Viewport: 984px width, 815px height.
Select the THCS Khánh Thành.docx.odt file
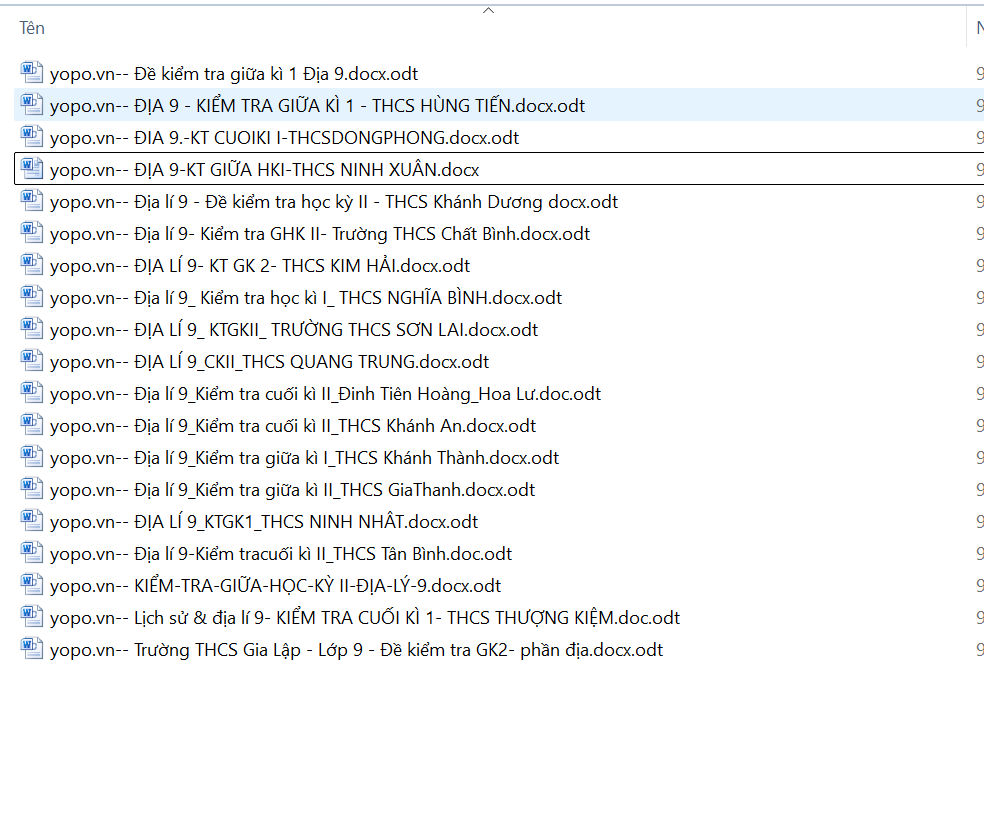tap(304, 458)
